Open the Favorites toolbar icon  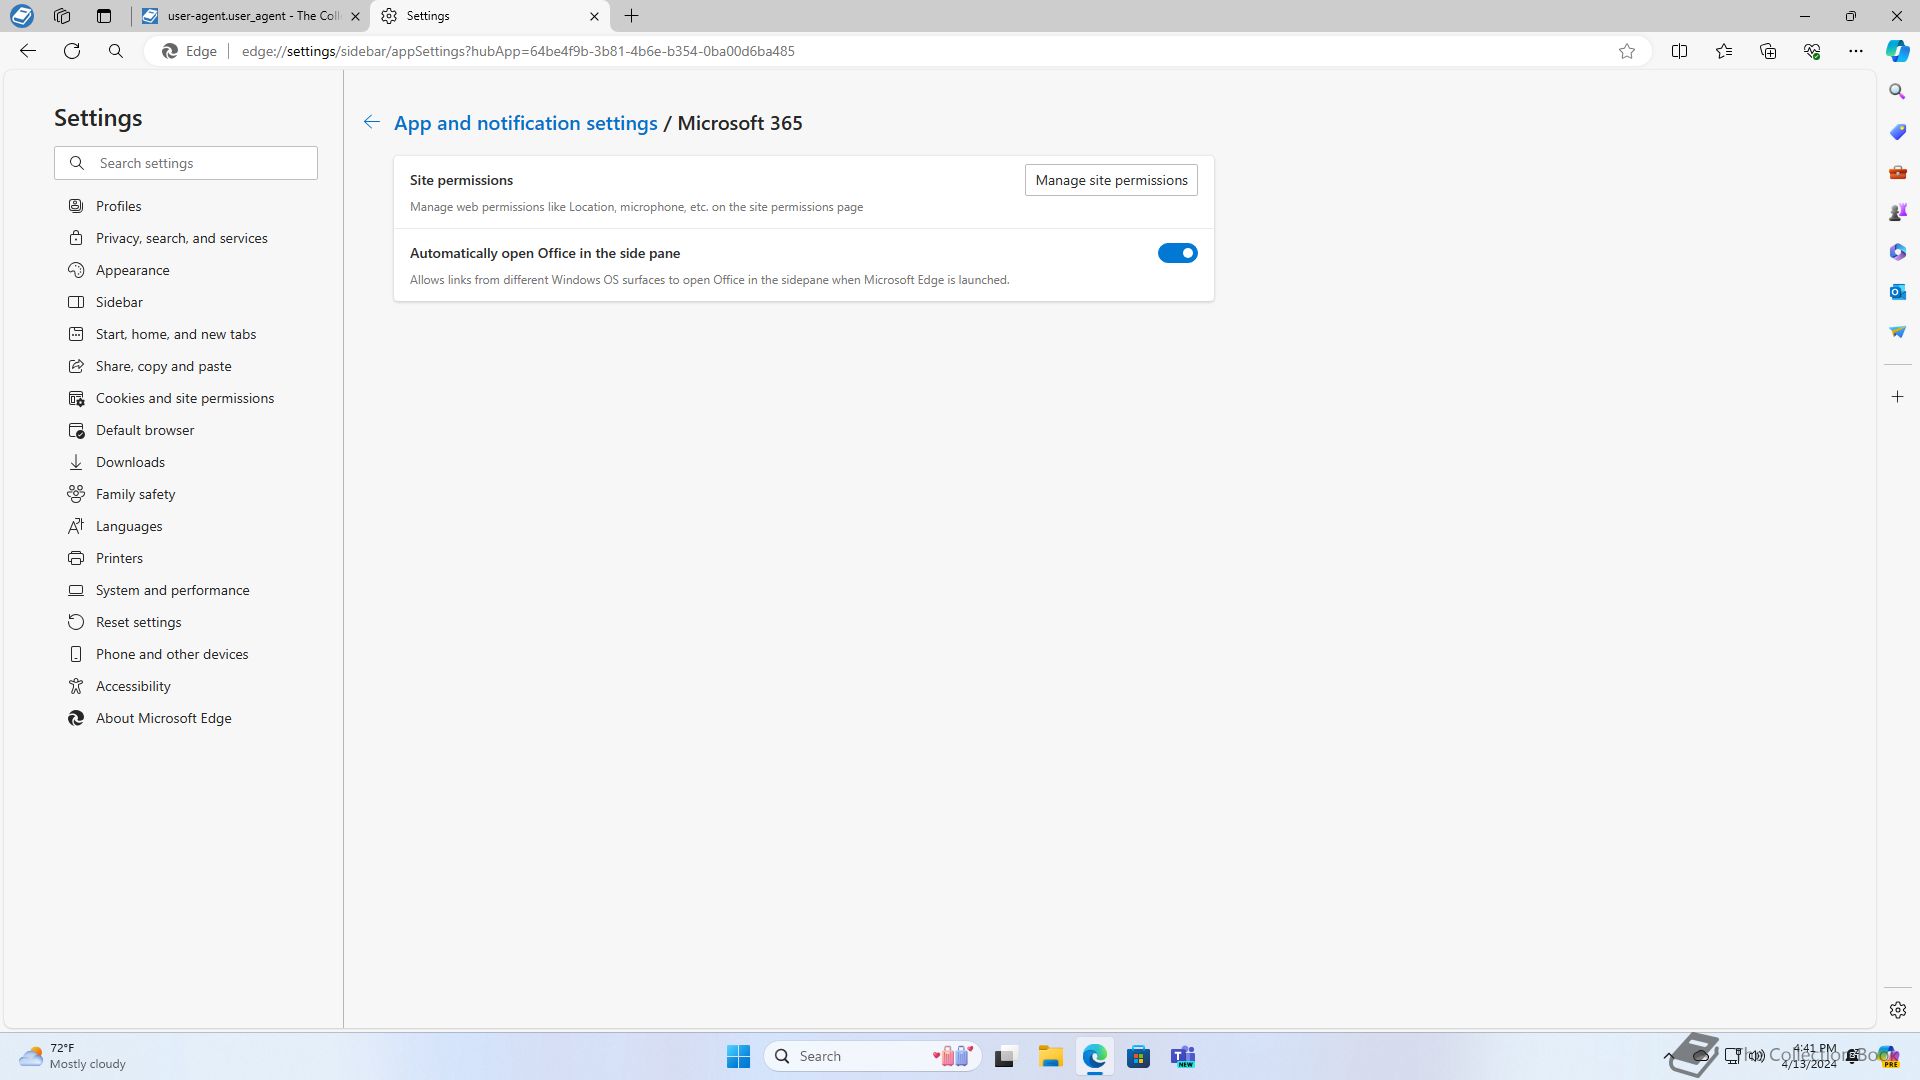(1723, 51)
